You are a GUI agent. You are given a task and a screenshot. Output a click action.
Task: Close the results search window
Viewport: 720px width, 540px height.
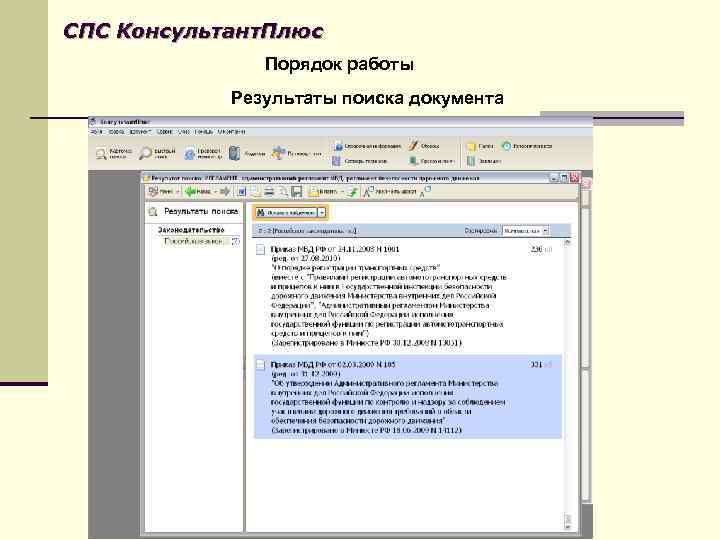tap(574, 178)
